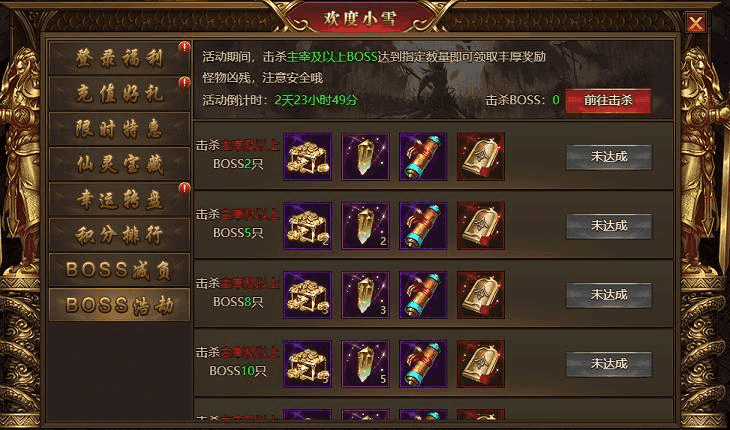Select scroll reward icon in BOSS5 row
Screen dimensions: 730x430
tap(423, 225)
